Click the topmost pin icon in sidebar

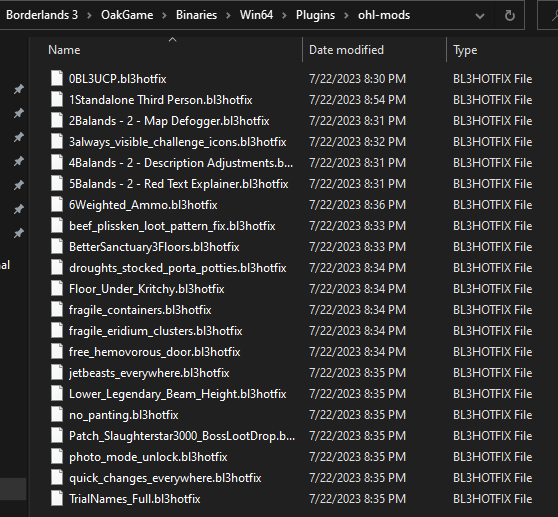click(x=19, y=89)
